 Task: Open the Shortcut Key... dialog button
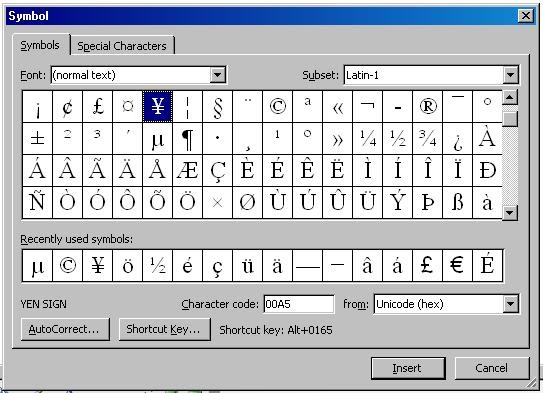coord(164,329)
